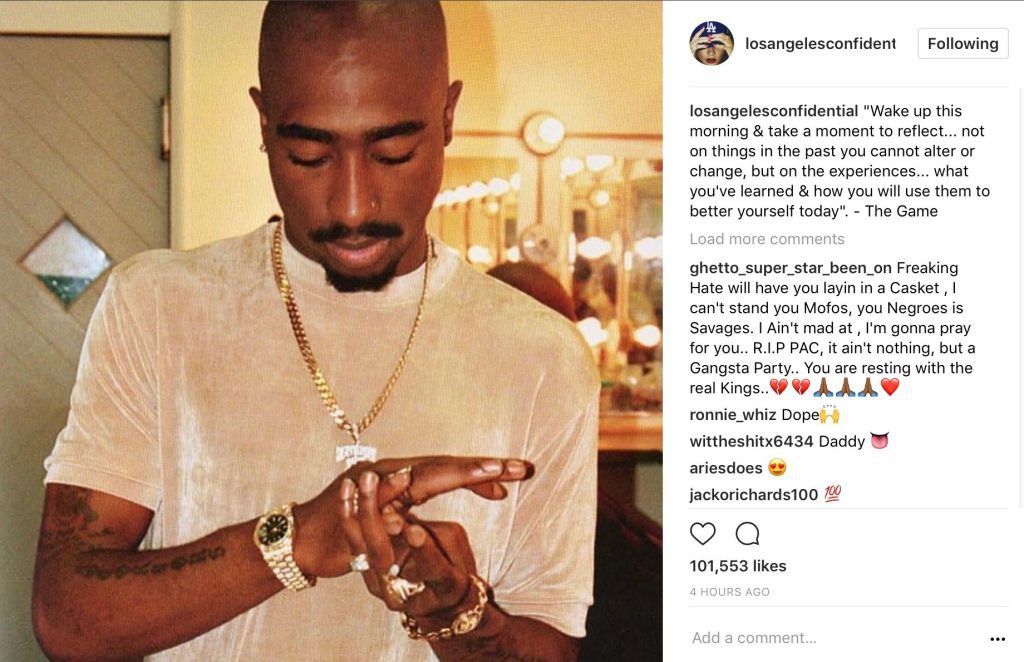1024x662 pixels.
Task: Open the losangelesconfidential profile avatar
Action: 711,43
